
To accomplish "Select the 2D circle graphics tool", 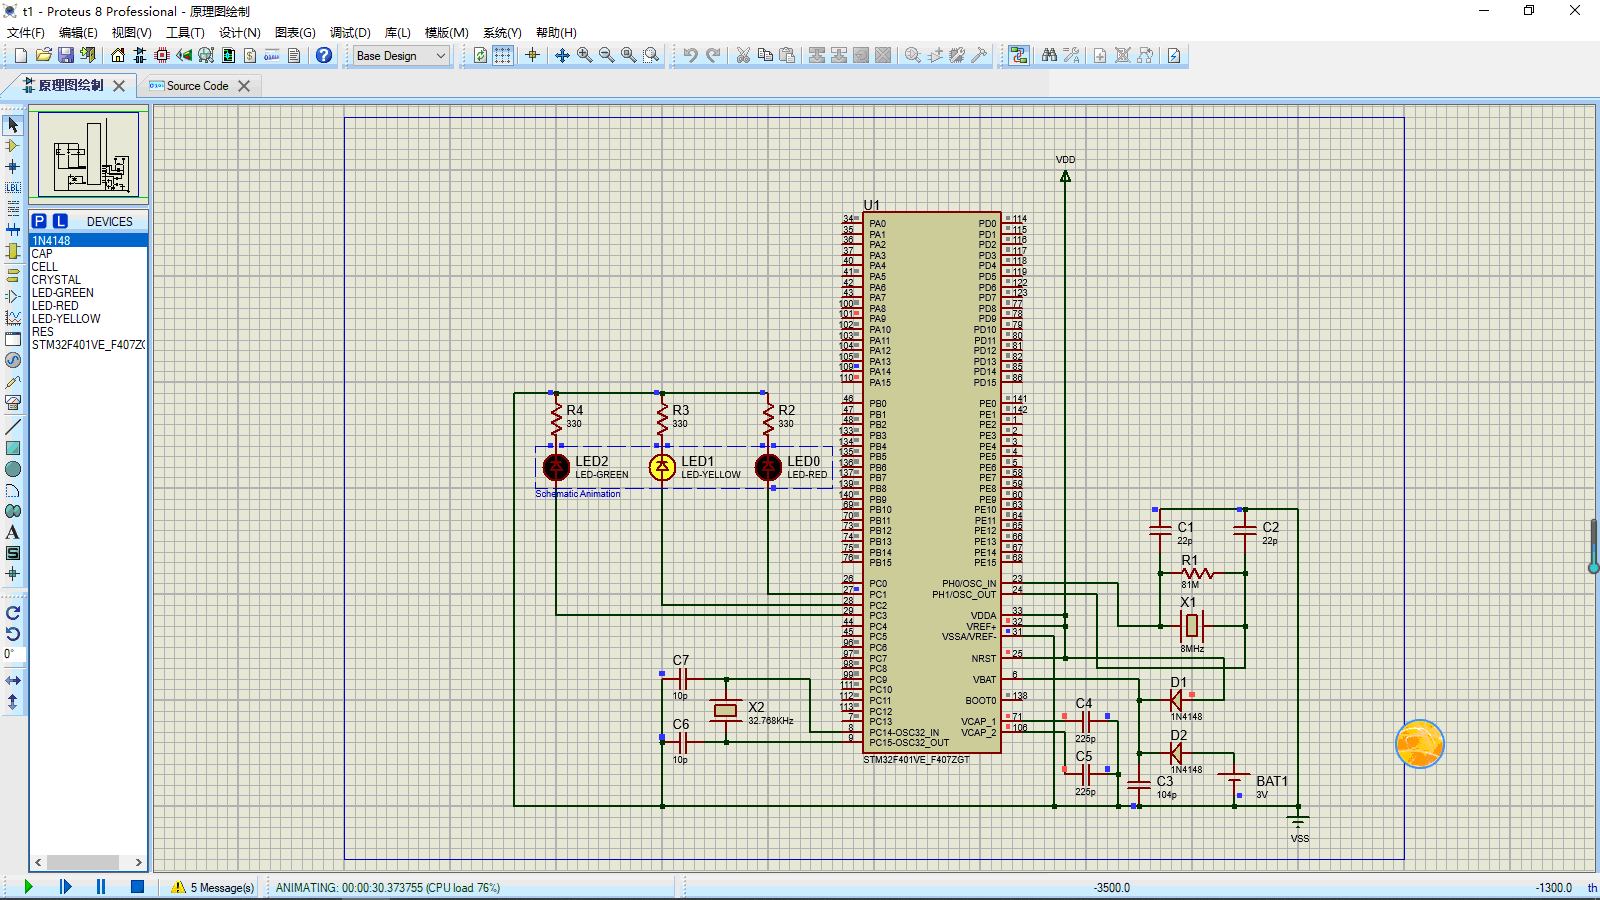I will 13,469.
